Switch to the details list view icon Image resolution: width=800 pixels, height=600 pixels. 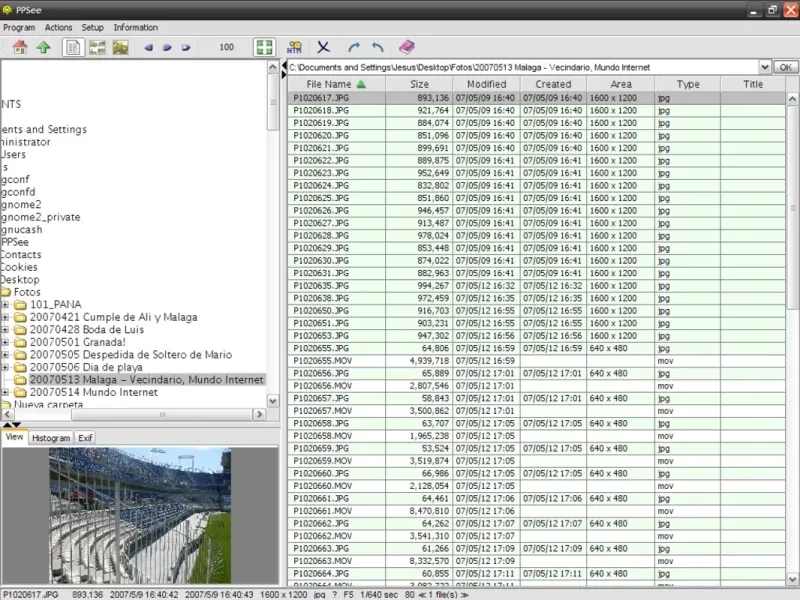(73, 47)
